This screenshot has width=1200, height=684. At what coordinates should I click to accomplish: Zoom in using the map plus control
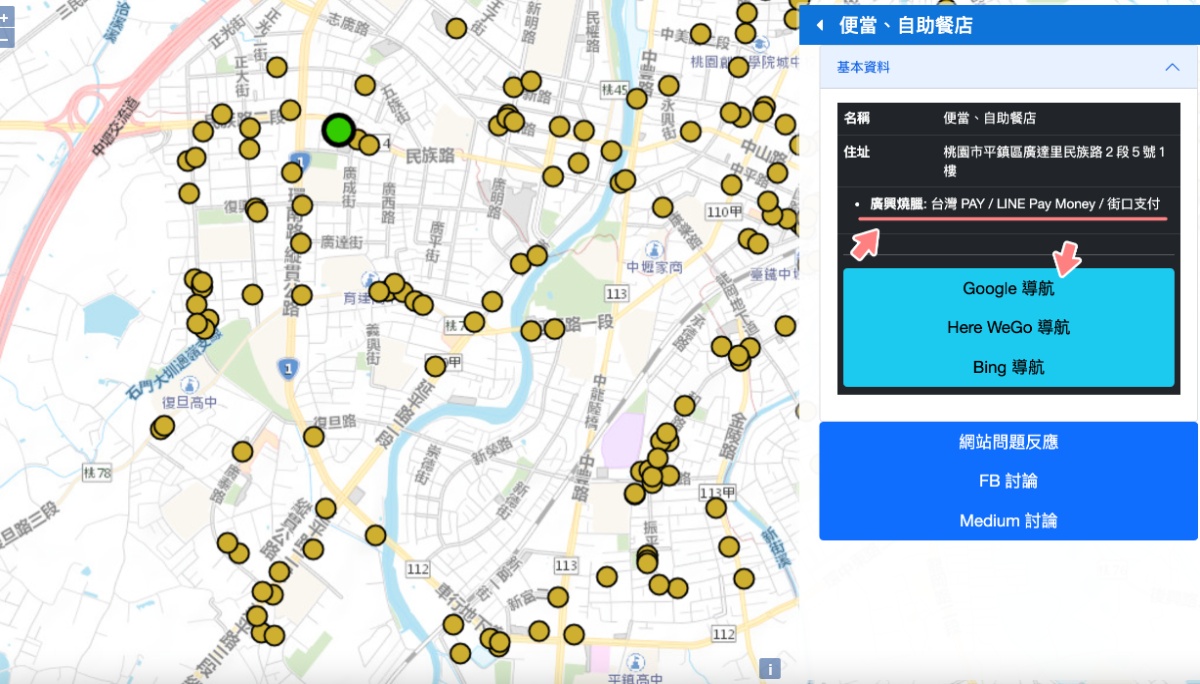(x=4, y=17)
